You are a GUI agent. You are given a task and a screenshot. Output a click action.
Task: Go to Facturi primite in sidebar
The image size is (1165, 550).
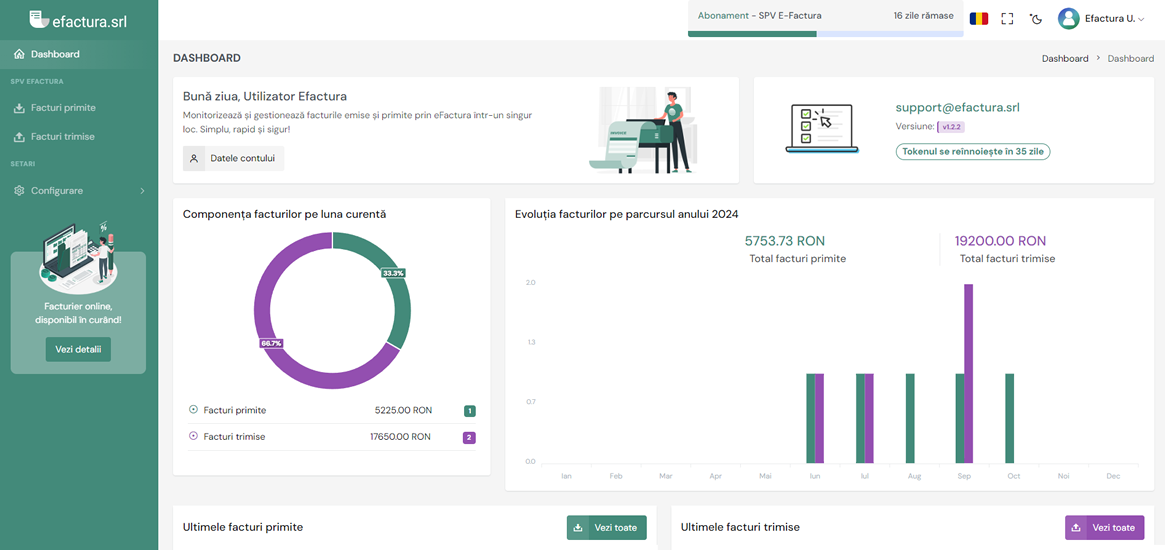(x=63, y=107)
